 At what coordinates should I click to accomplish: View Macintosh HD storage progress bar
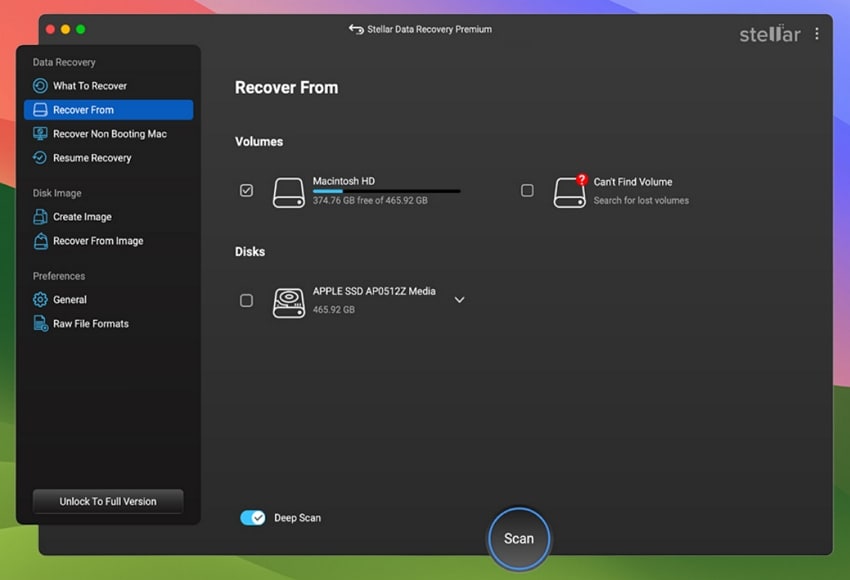pyautogui.click(x=385, y=191)
